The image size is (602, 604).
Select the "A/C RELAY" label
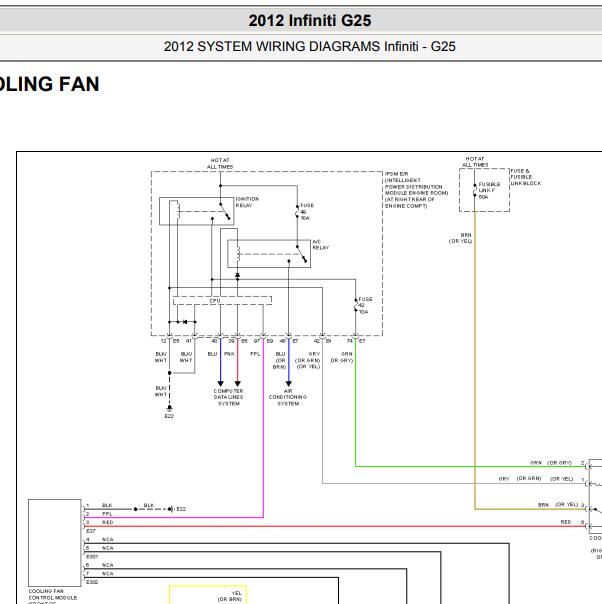320,245
